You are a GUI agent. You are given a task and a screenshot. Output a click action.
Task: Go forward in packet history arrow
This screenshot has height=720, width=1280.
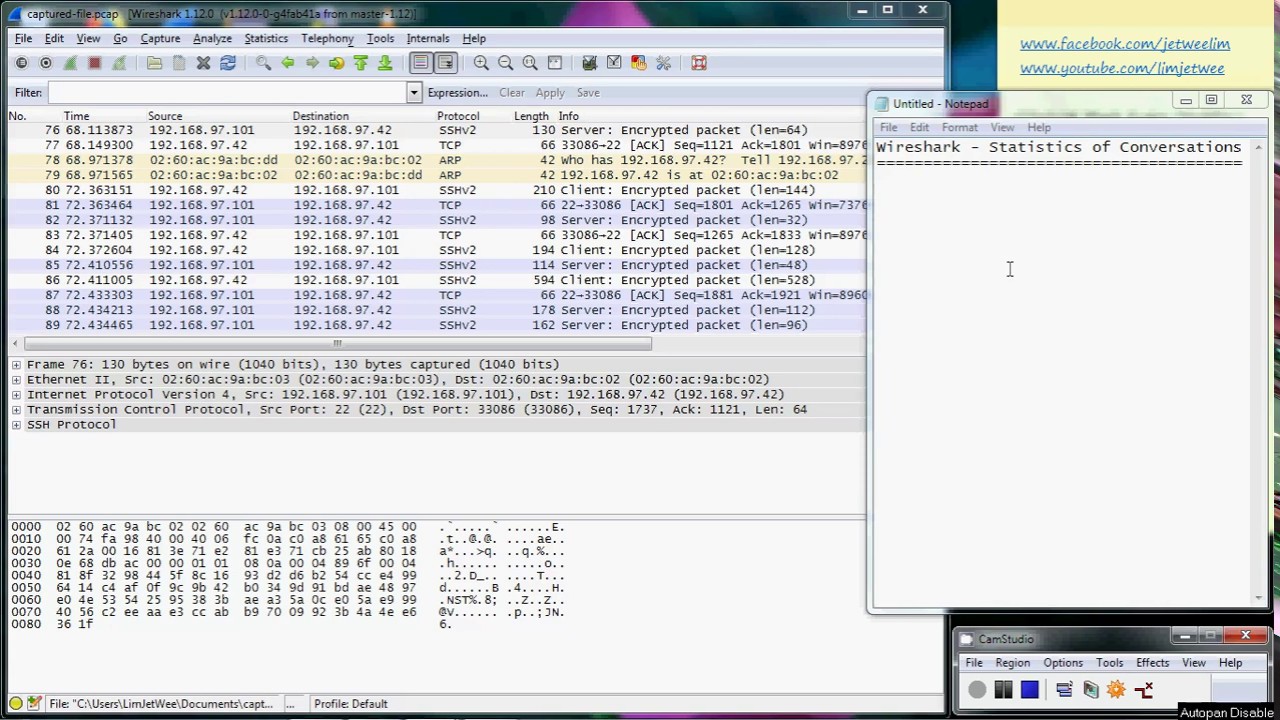point(312,63)
